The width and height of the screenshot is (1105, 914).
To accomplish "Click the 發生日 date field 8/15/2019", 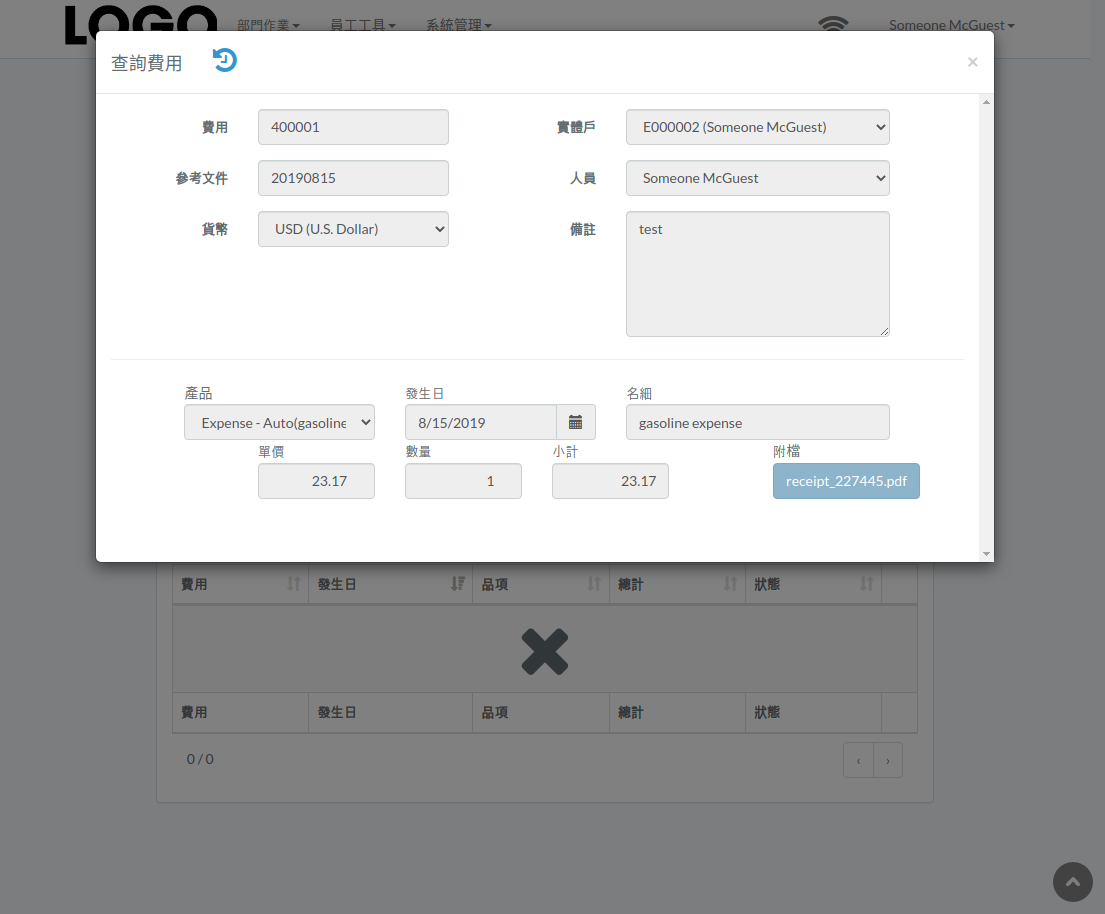I will pos(481,422).
